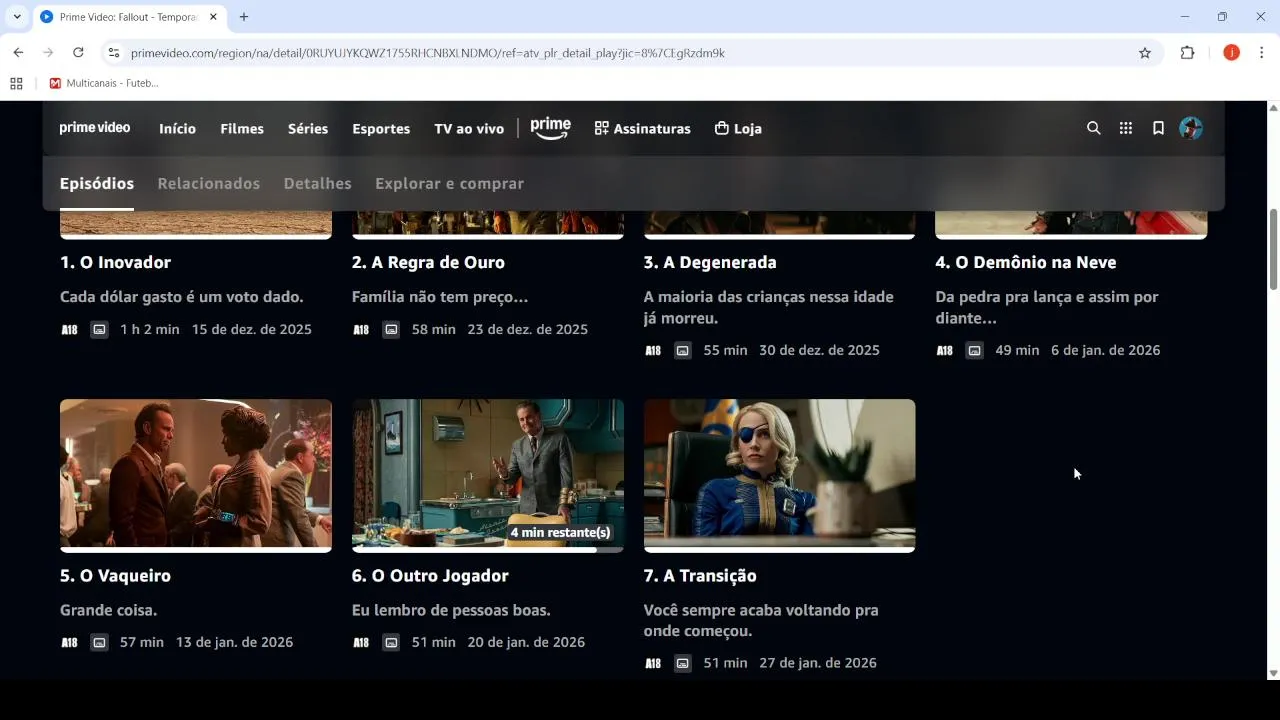
Task: Click the address bar URL field
Action: (630, 53)
